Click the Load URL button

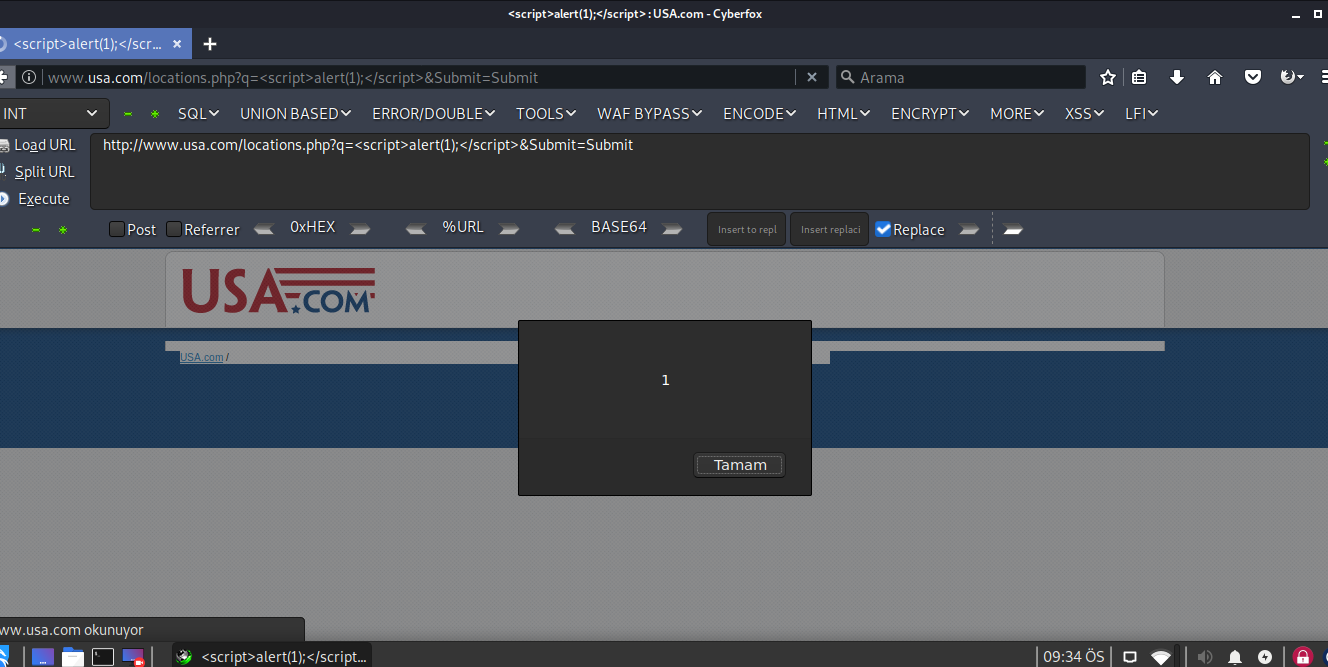pos(38,145)
